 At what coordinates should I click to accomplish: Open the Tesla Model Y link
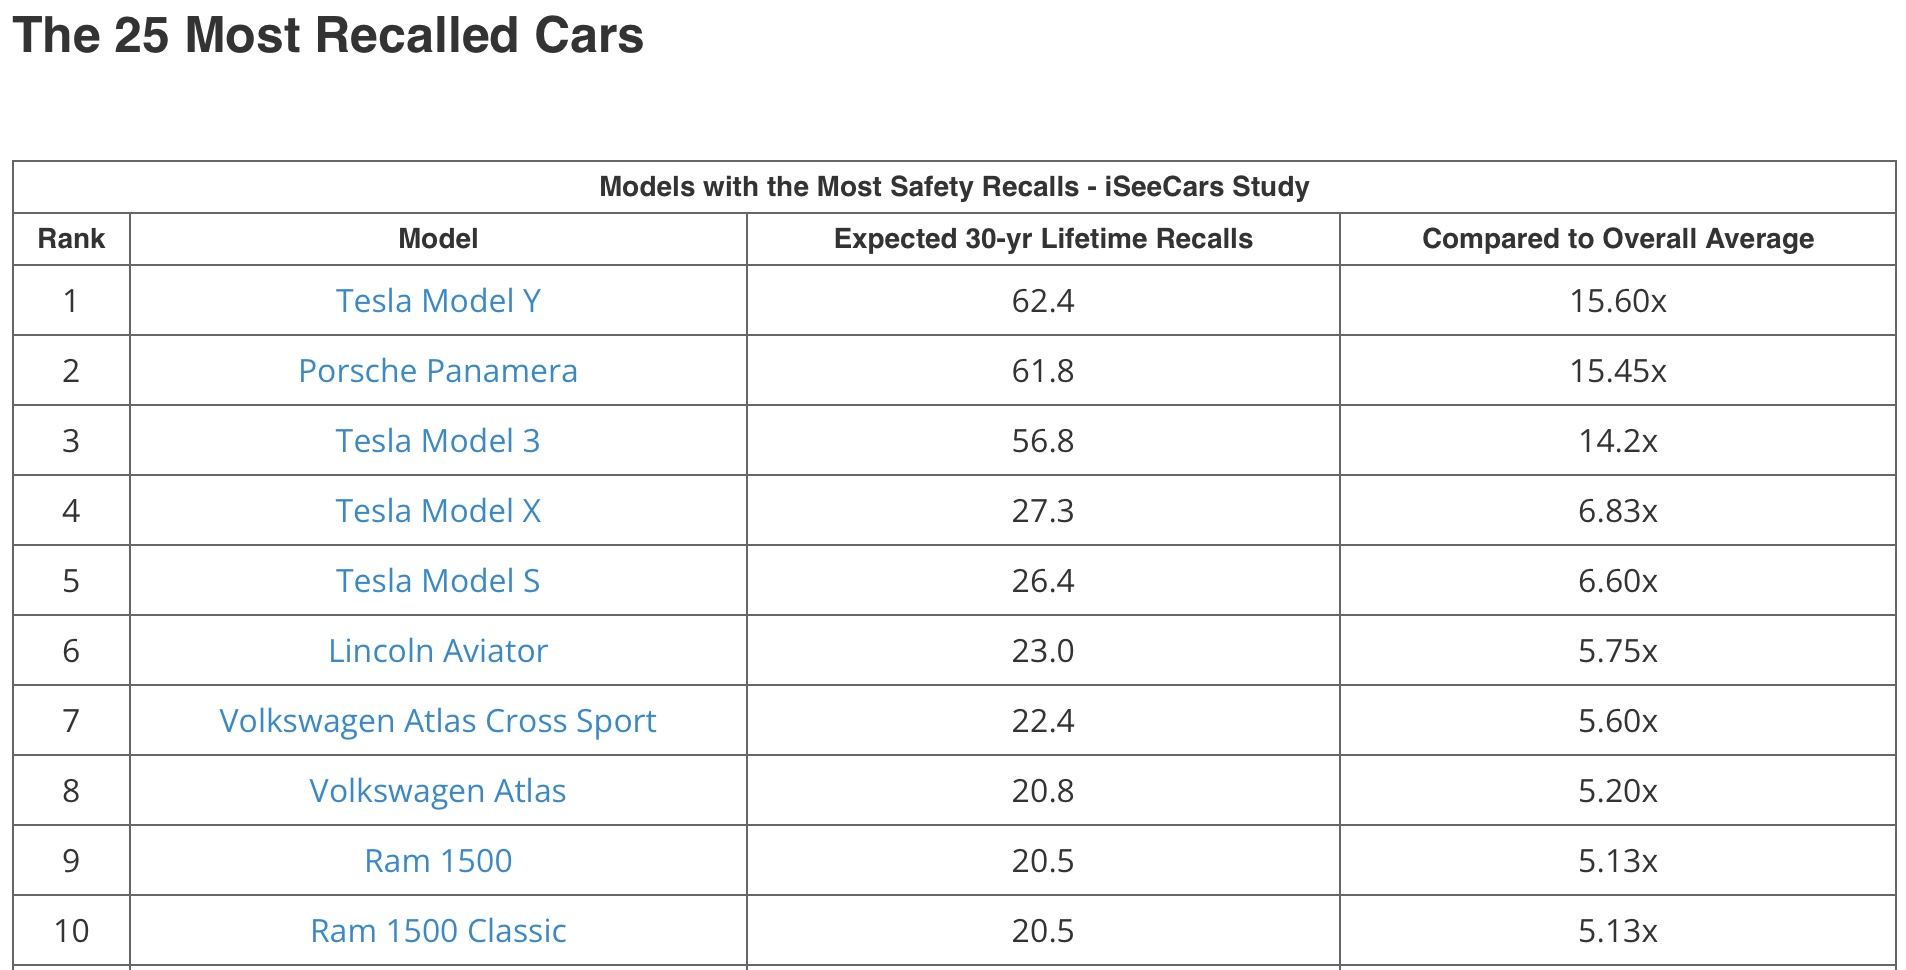tap(438, 301)
